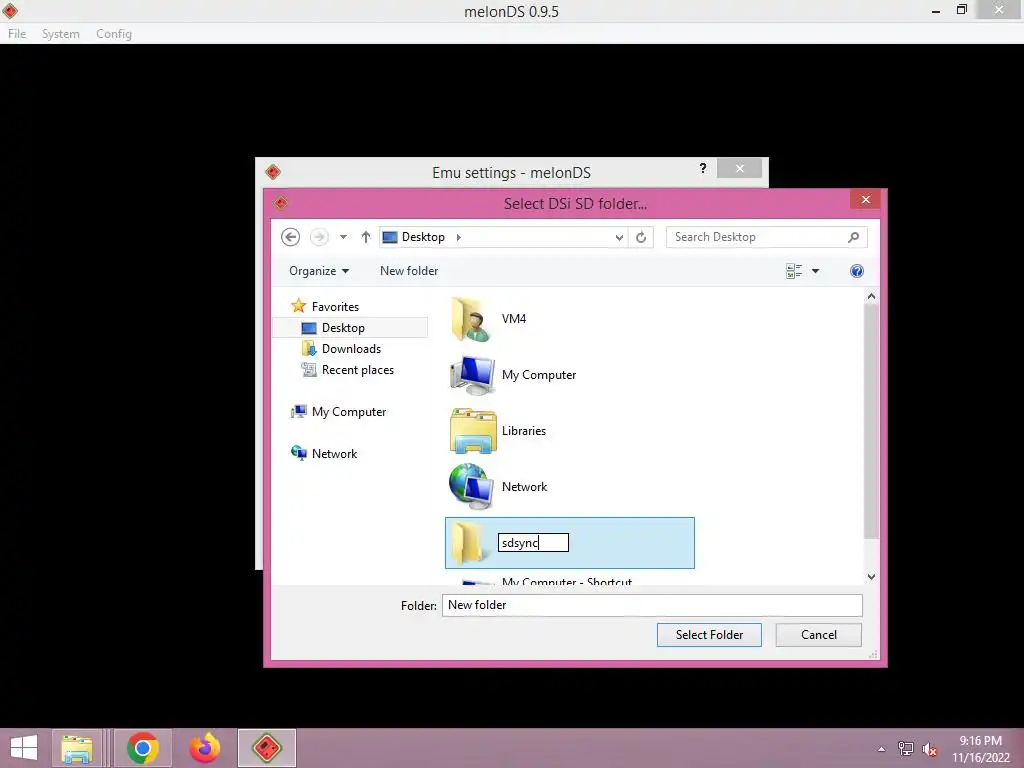The height and width of the screenshot is (768, 1024).
Task: Click the file list vertical scrollbar thumb
Action: click(871, 421)
